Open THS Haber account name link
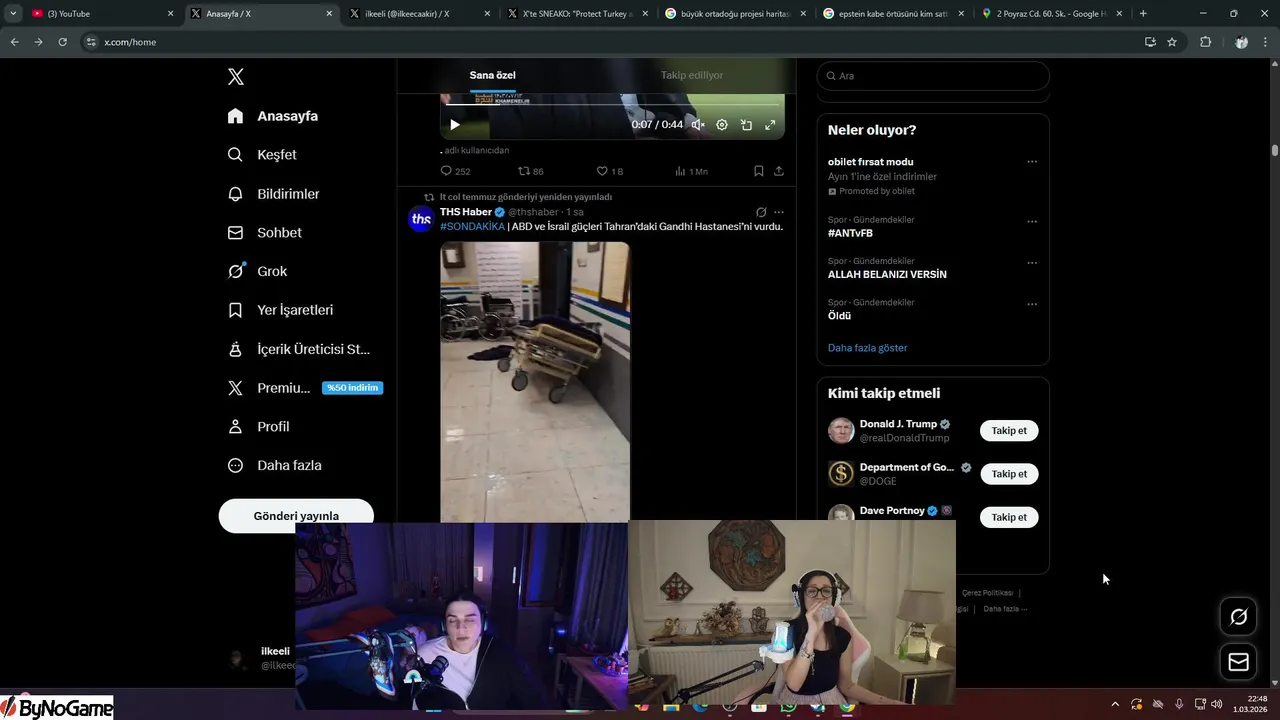The height and width of the screenshot is (720, 1280). click(466, 212)
